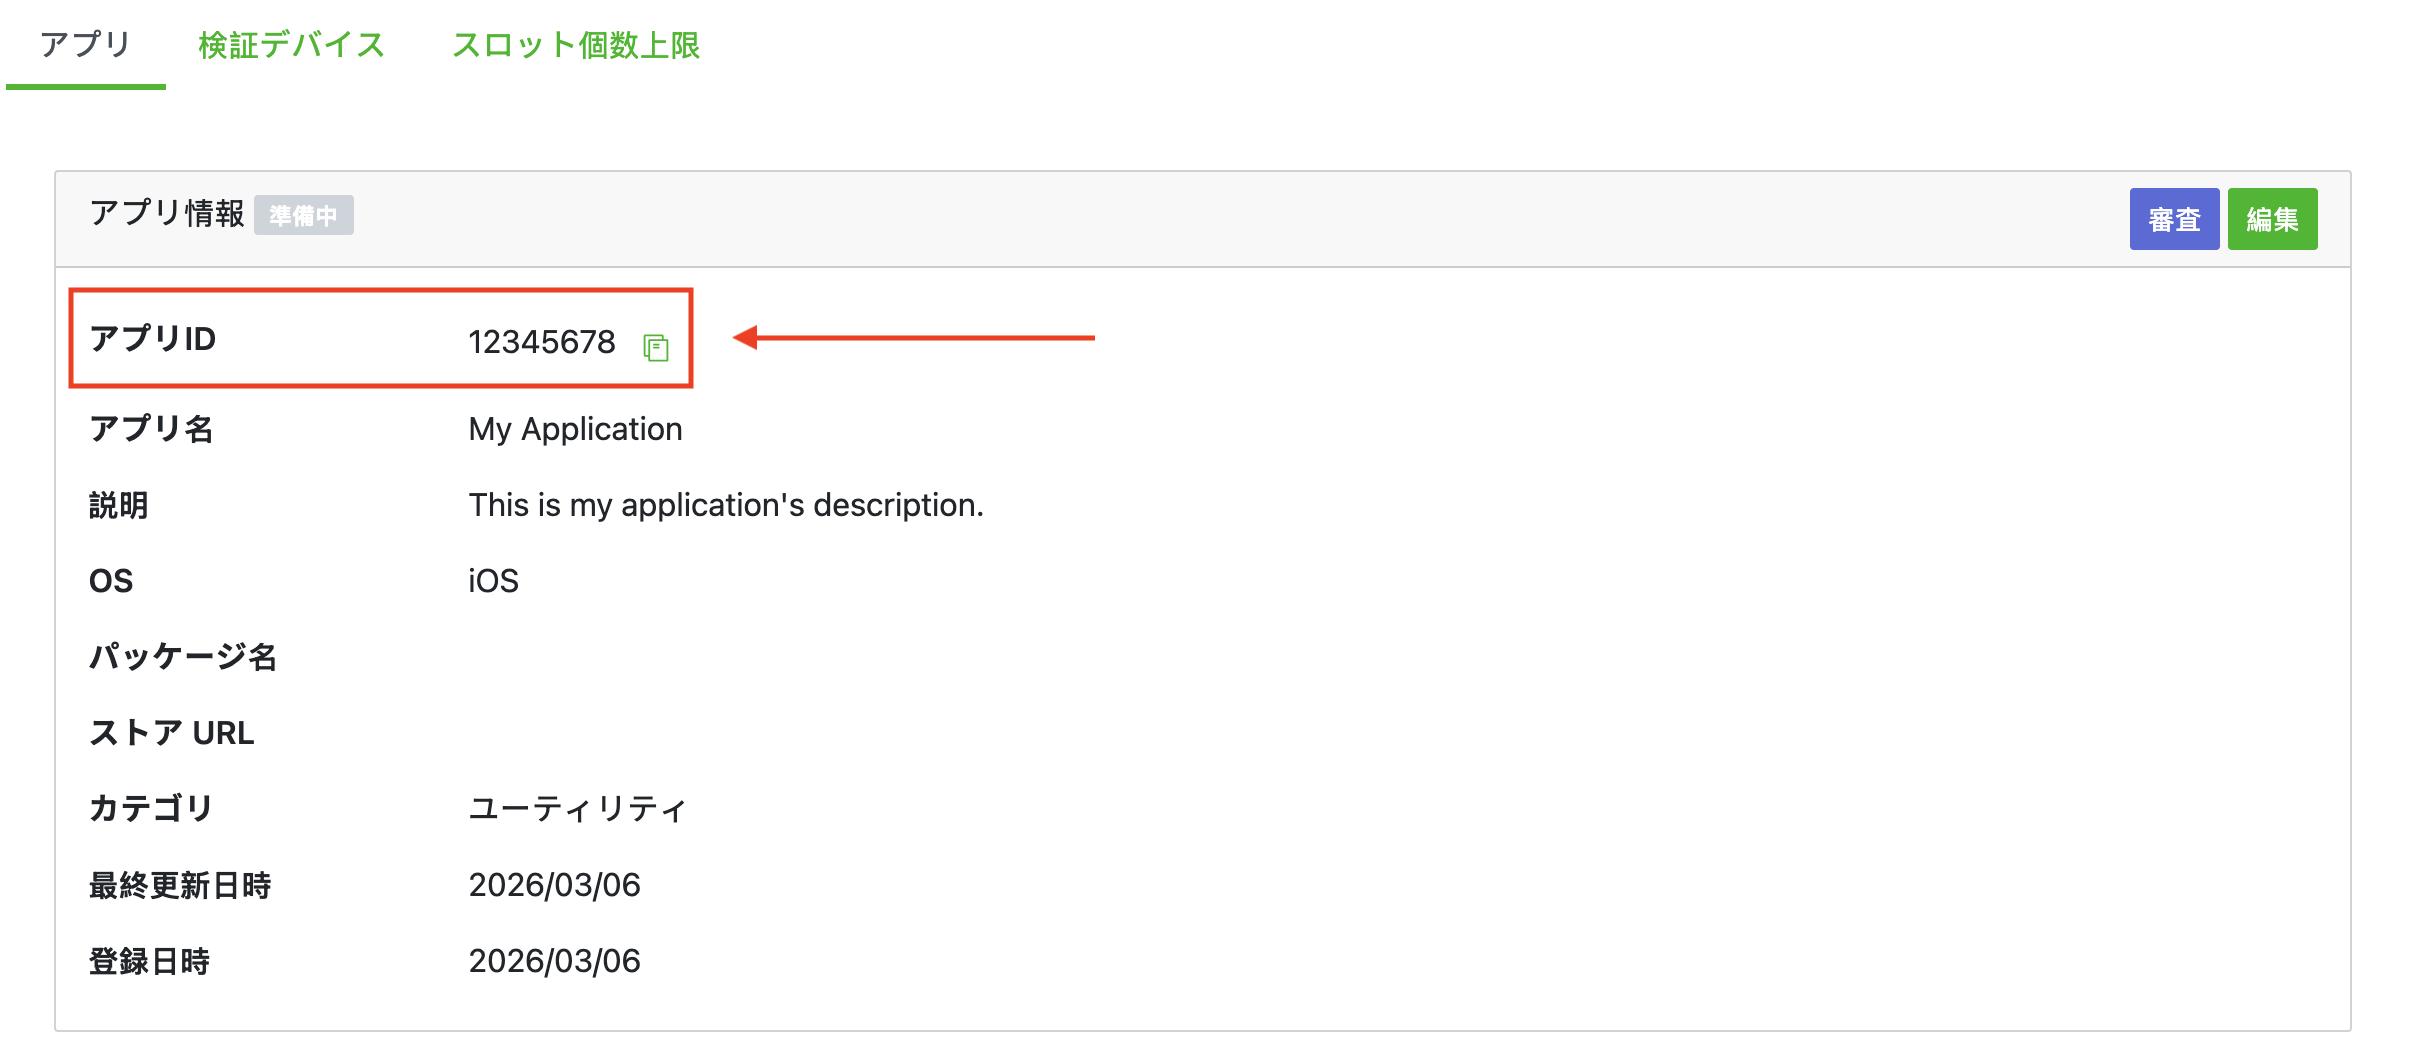Click the アプリ情報 panel heading
Viewport: 2410px width, 1052px height.
pos(166,213)
